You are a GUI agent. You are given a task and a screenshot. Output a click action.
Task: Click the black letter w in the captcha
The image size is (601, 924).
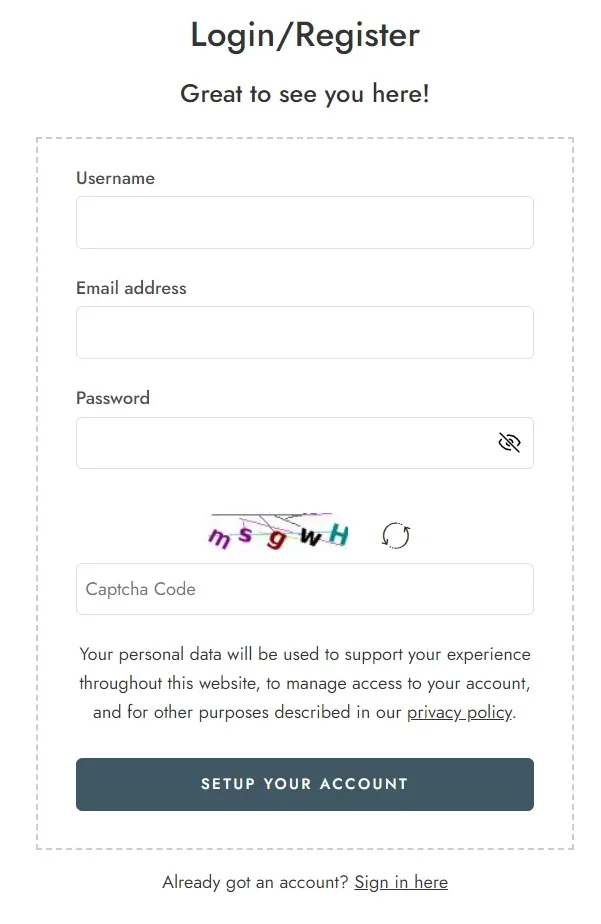point(310,536)
